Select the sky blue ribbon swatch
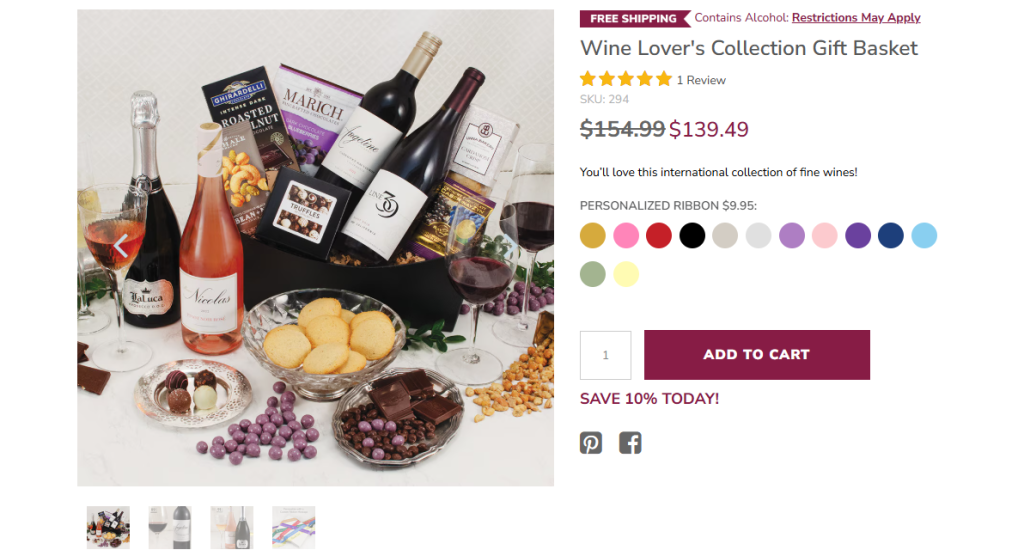The height and width of the screenshot is (556, 1024). tap(924, 235)
